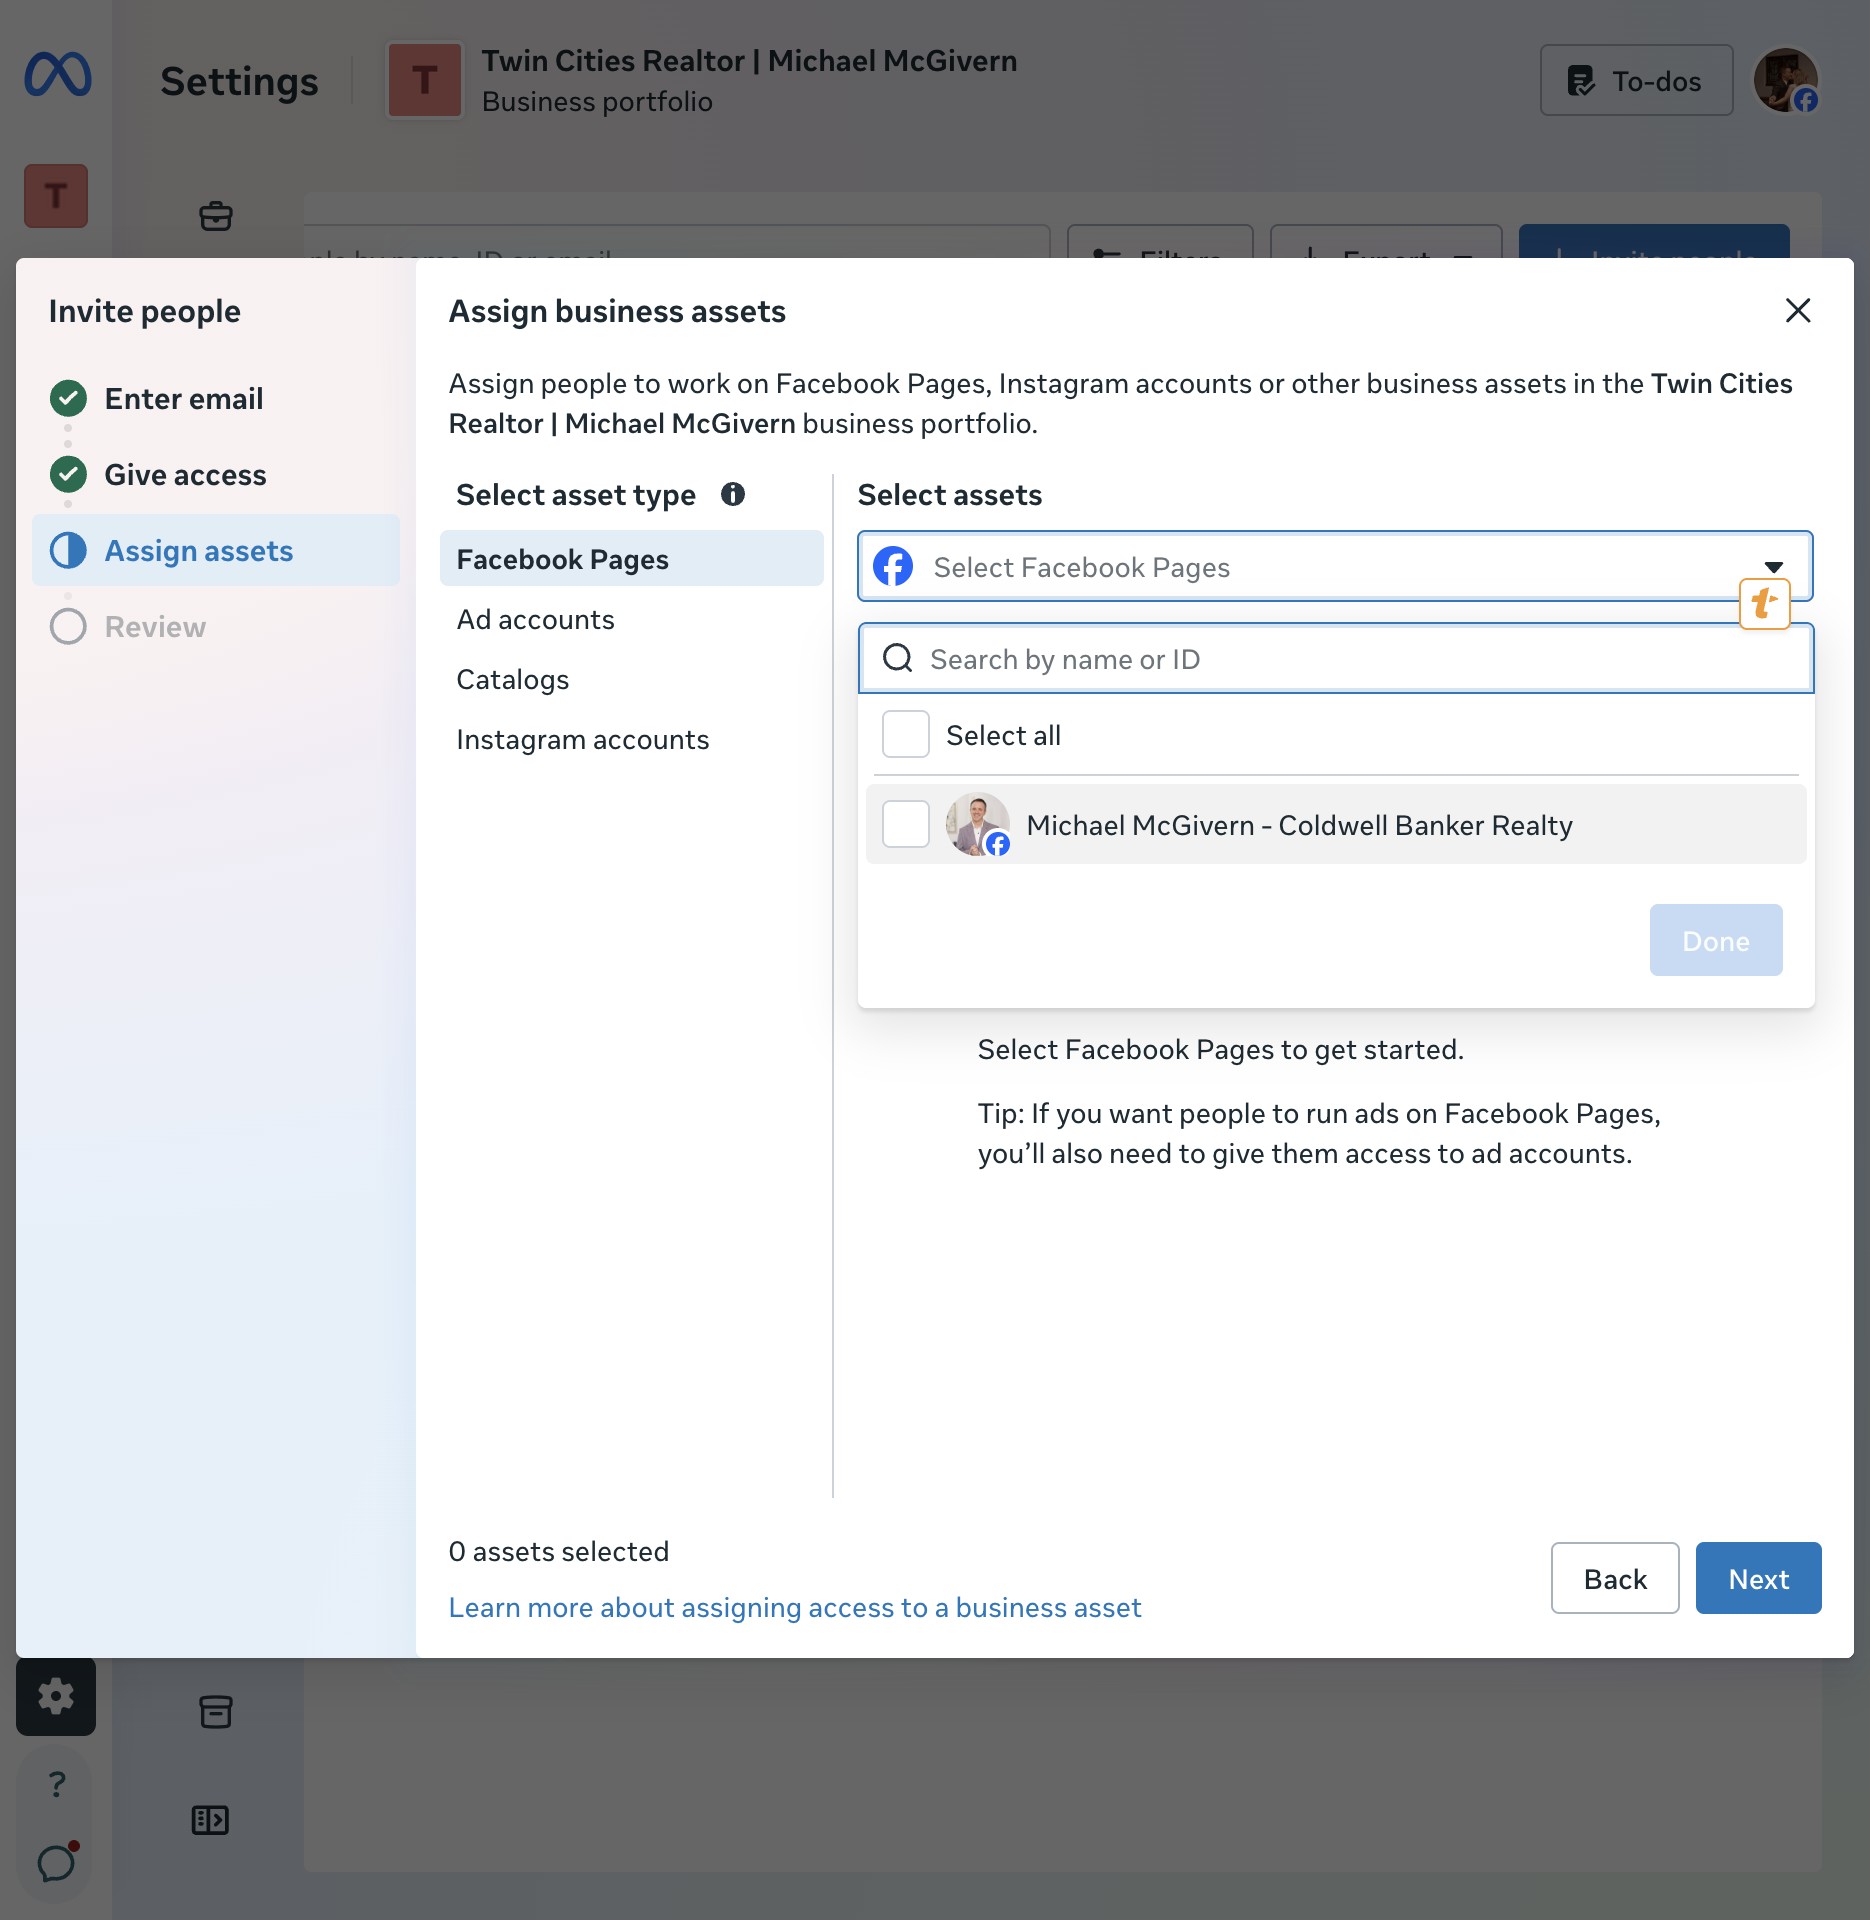Open the red T portfolio icon in the sidebar
This screenshot has width=1870, height=1920.
click(56, 196)
